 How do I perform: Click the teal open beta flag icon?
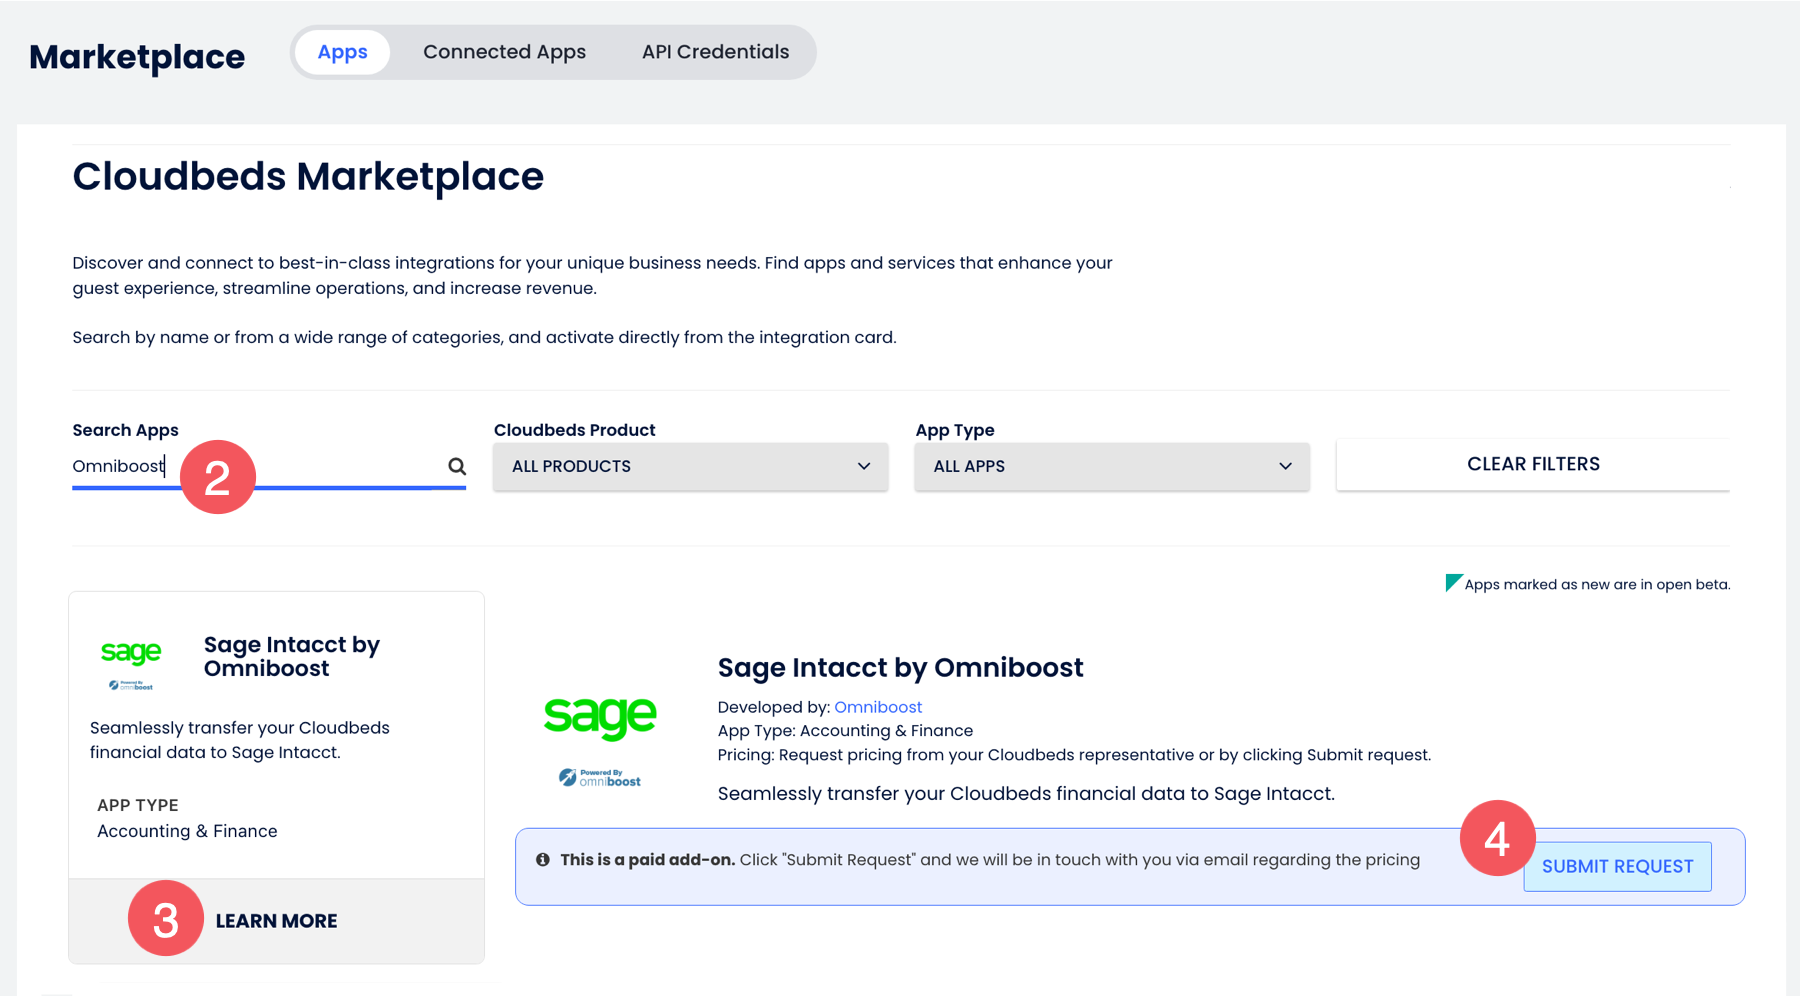1453,583
